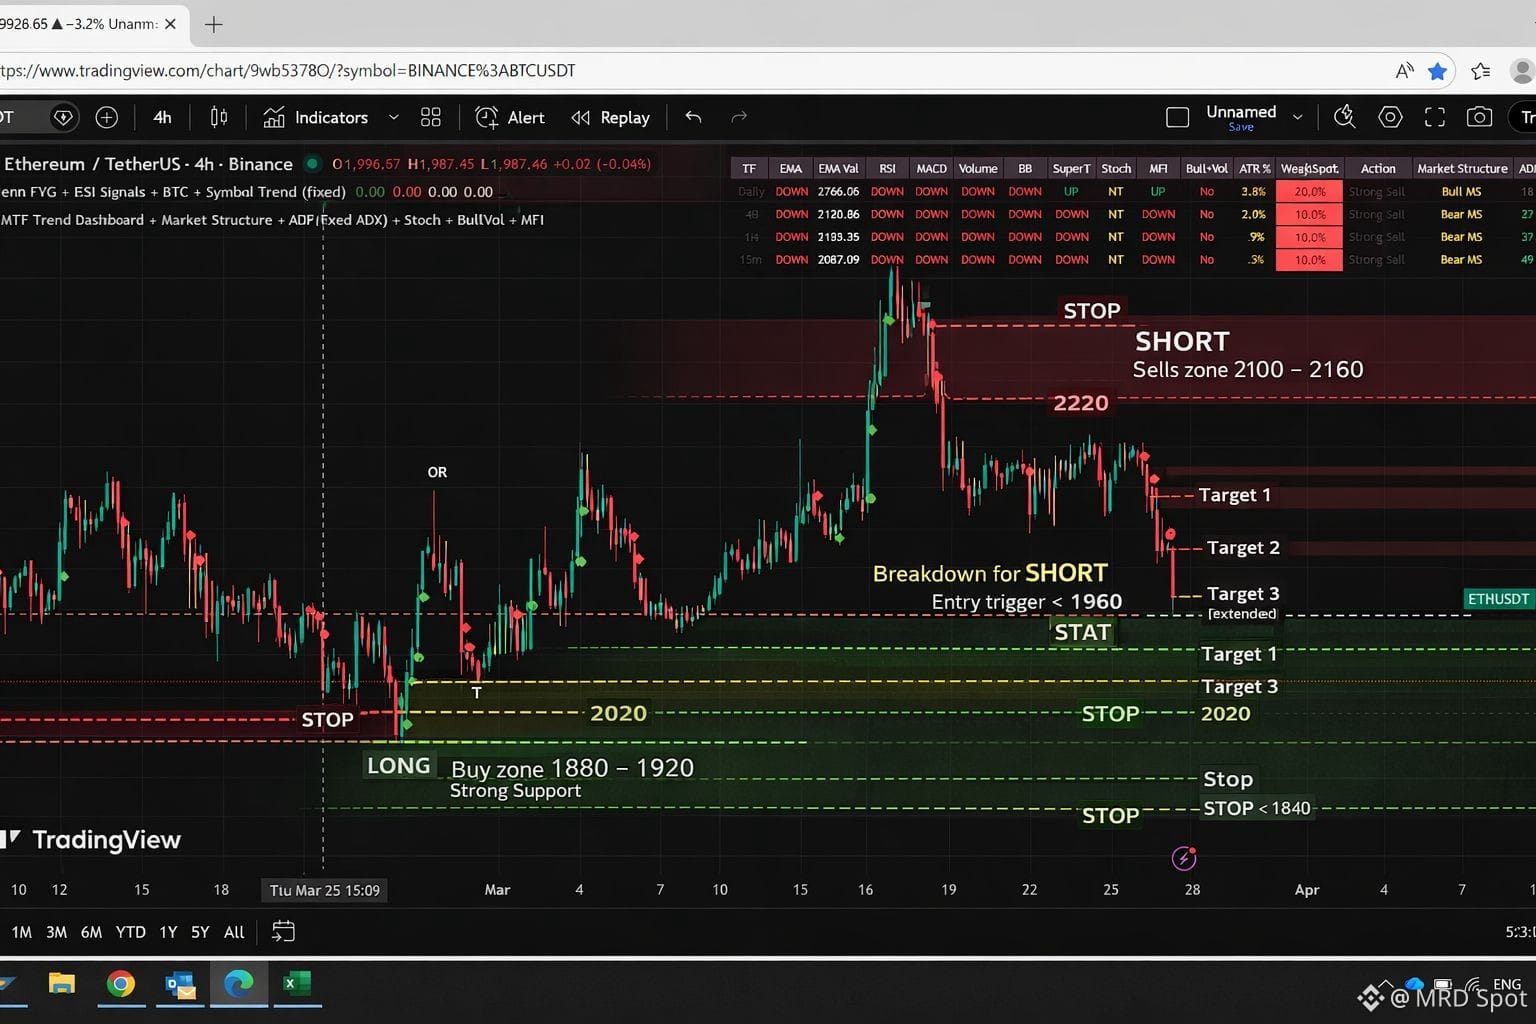Click the EMA value 2766.06 cell
Screen dimensions: 1536x1024
(838, 191)
